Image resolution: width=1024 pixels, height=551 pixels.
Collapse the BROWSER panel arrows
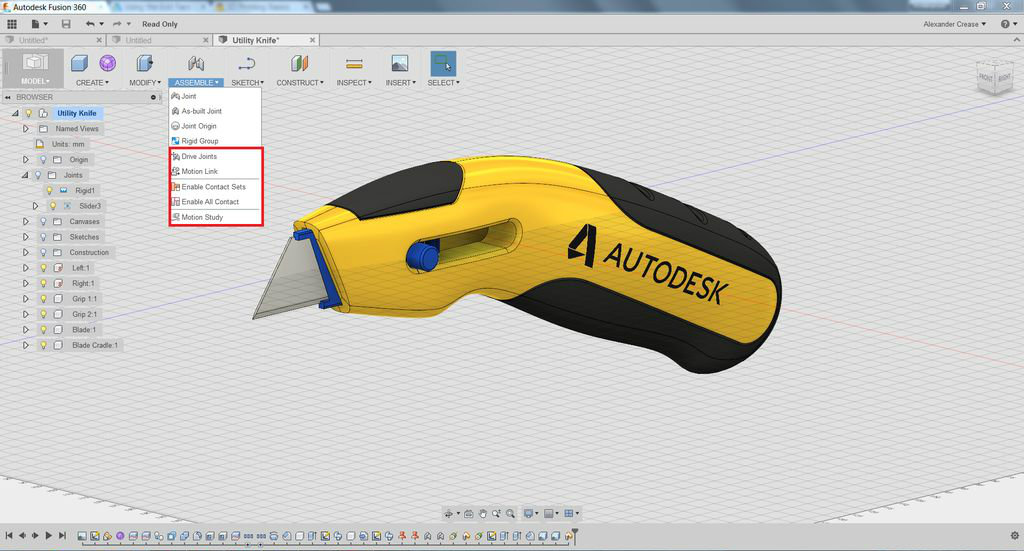[8, 97]
